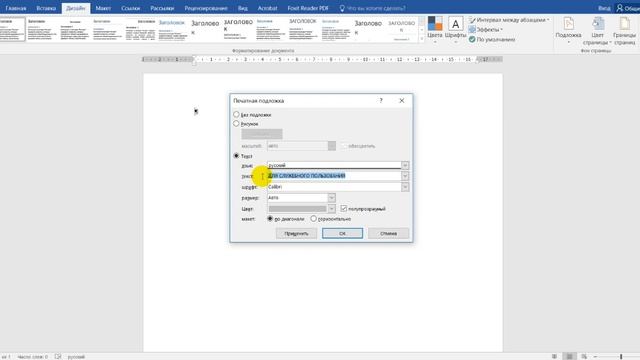Click the Отмена cancel button

(x=389, y=233)
